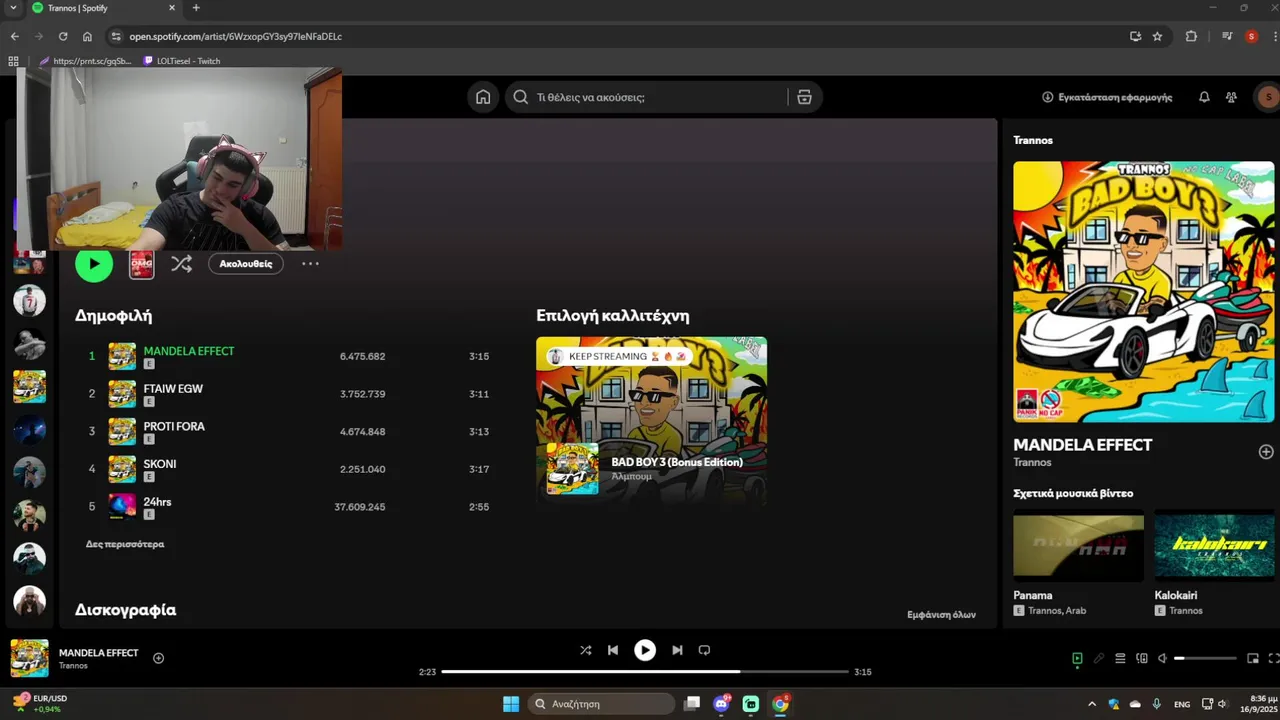Mute Spotify with the speaker icon
1280x720 pixels.
point(1162,658)
